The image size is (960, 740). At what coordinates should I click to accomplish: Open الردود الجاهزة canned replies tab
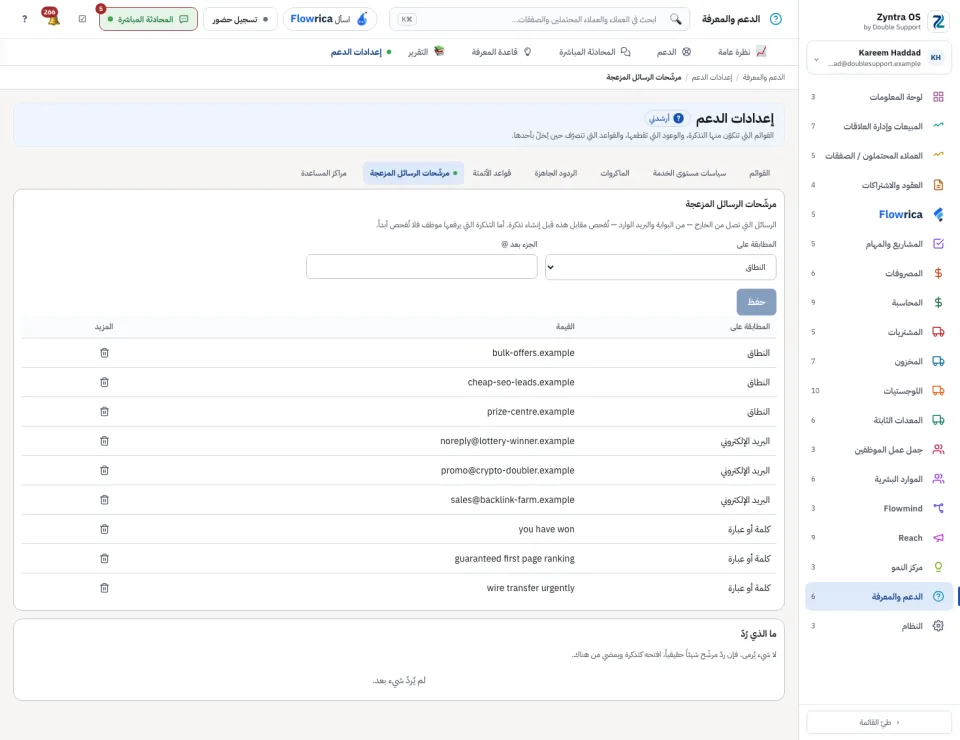coord(555,173)
